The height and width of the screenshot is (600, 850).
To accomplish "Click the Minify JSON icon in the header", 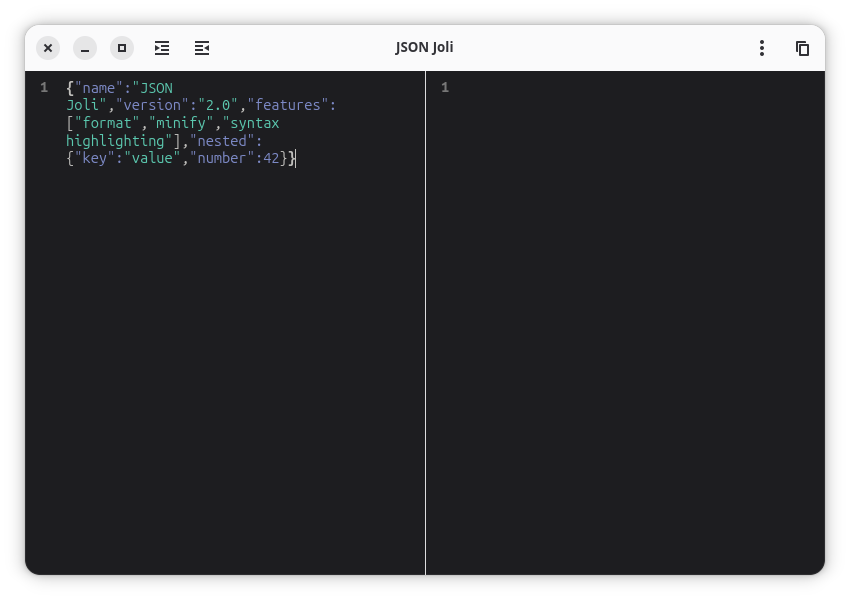I will pos(202,47).
